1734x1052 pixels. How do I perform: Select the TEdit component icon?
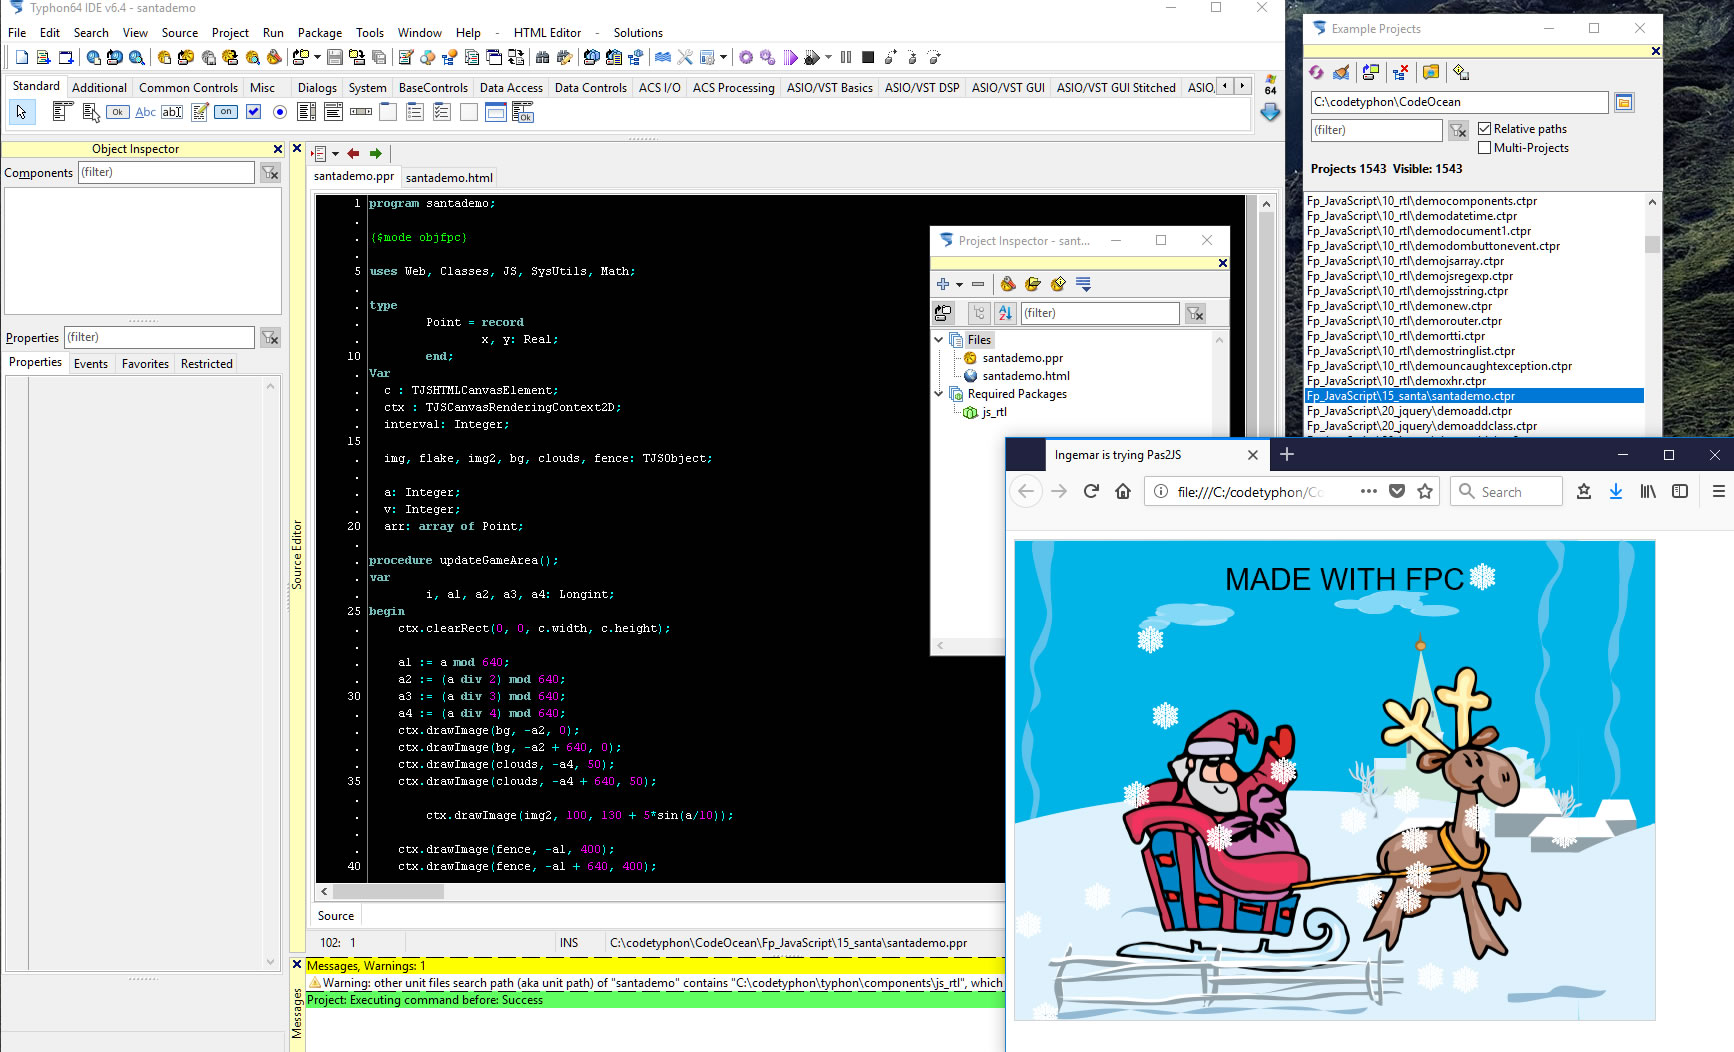pos(172,112)
